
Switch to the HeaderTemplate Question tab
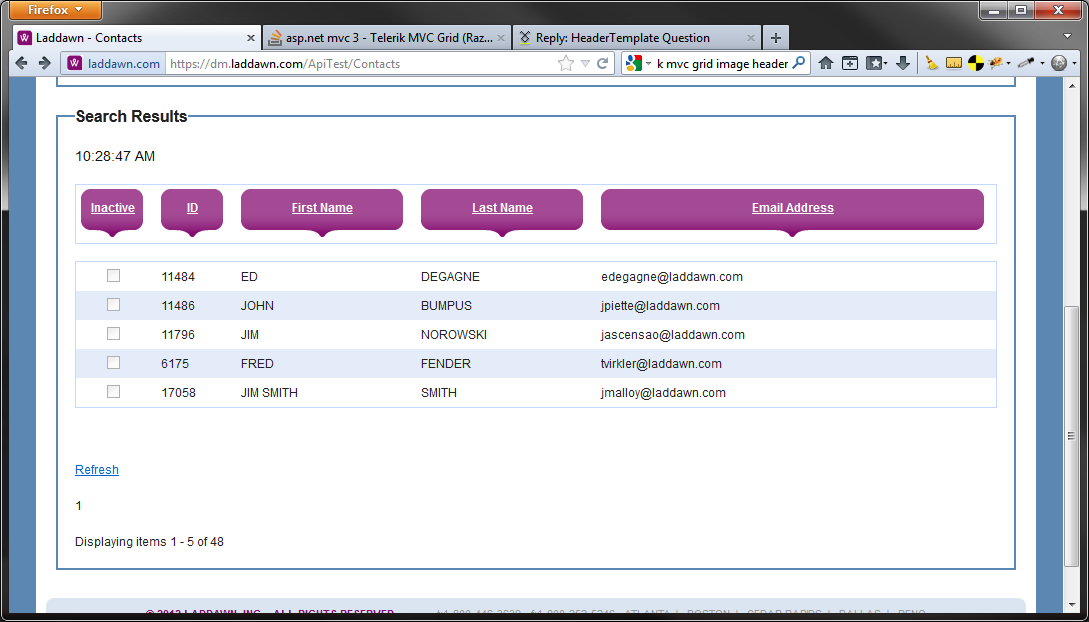coord(637,37)
